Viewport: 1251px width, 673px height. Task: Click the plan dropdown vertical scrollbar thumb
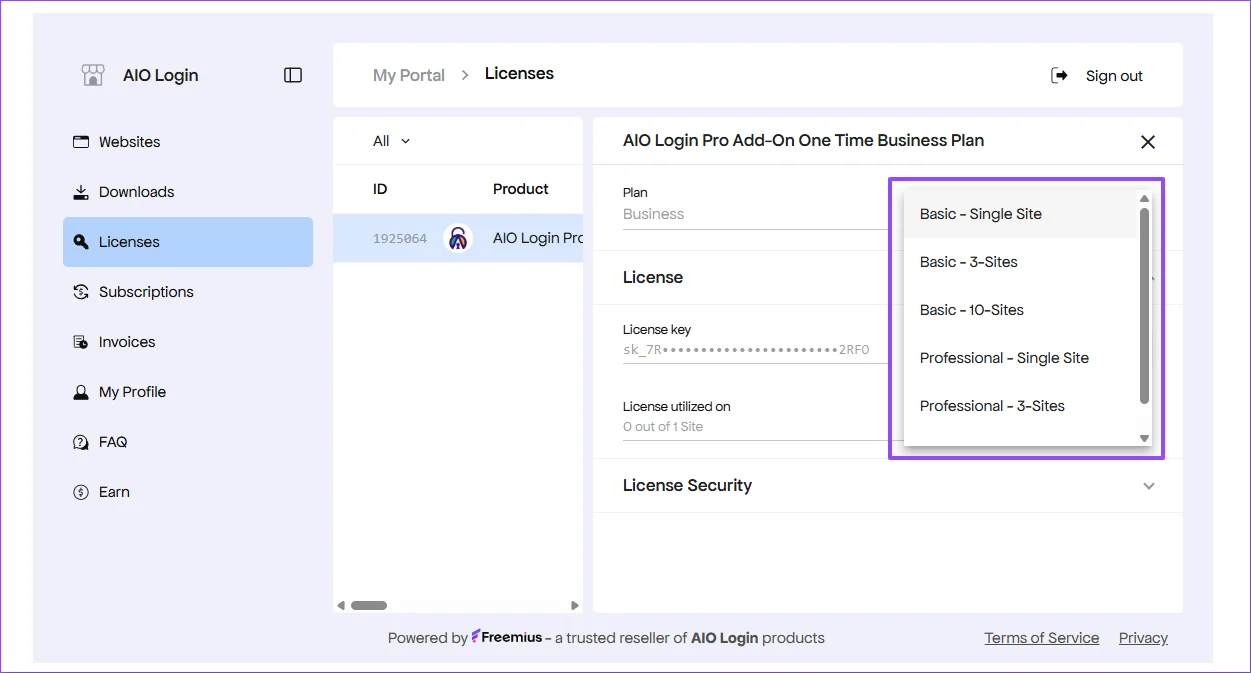(x=1145, y=305)
